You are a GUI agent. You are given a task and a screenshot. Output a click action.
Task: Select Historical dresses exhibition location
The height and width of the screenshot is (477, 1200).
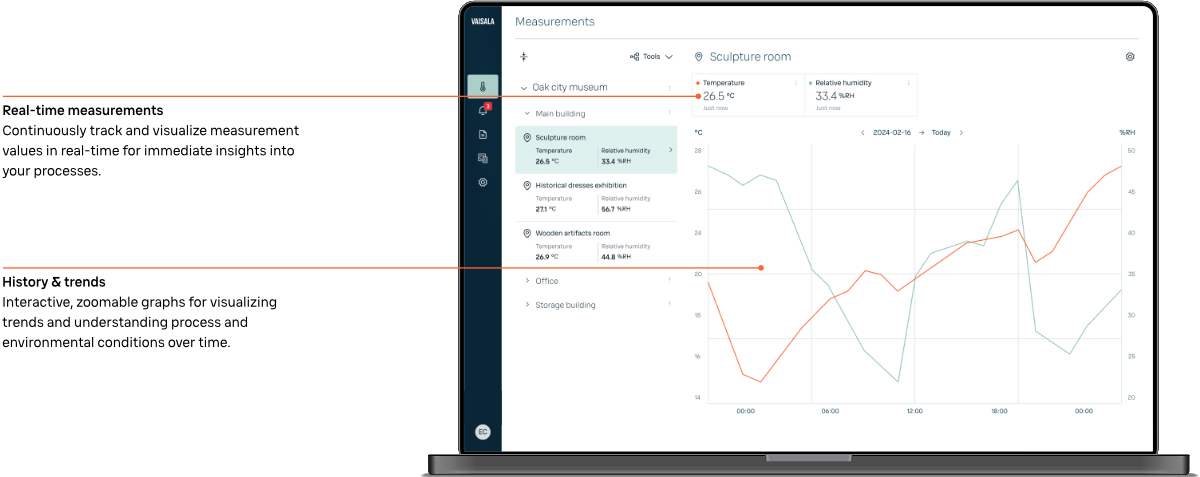[x=581, y=185]
